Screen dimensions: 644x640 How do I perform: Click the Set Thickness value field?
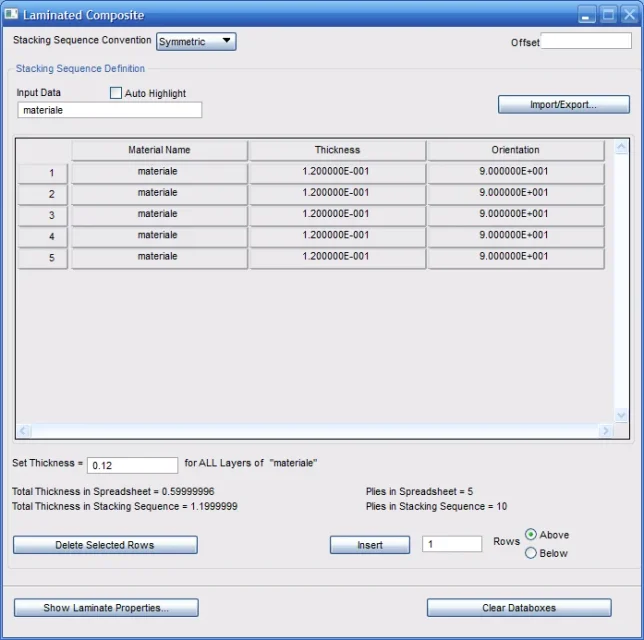point(132,465)
